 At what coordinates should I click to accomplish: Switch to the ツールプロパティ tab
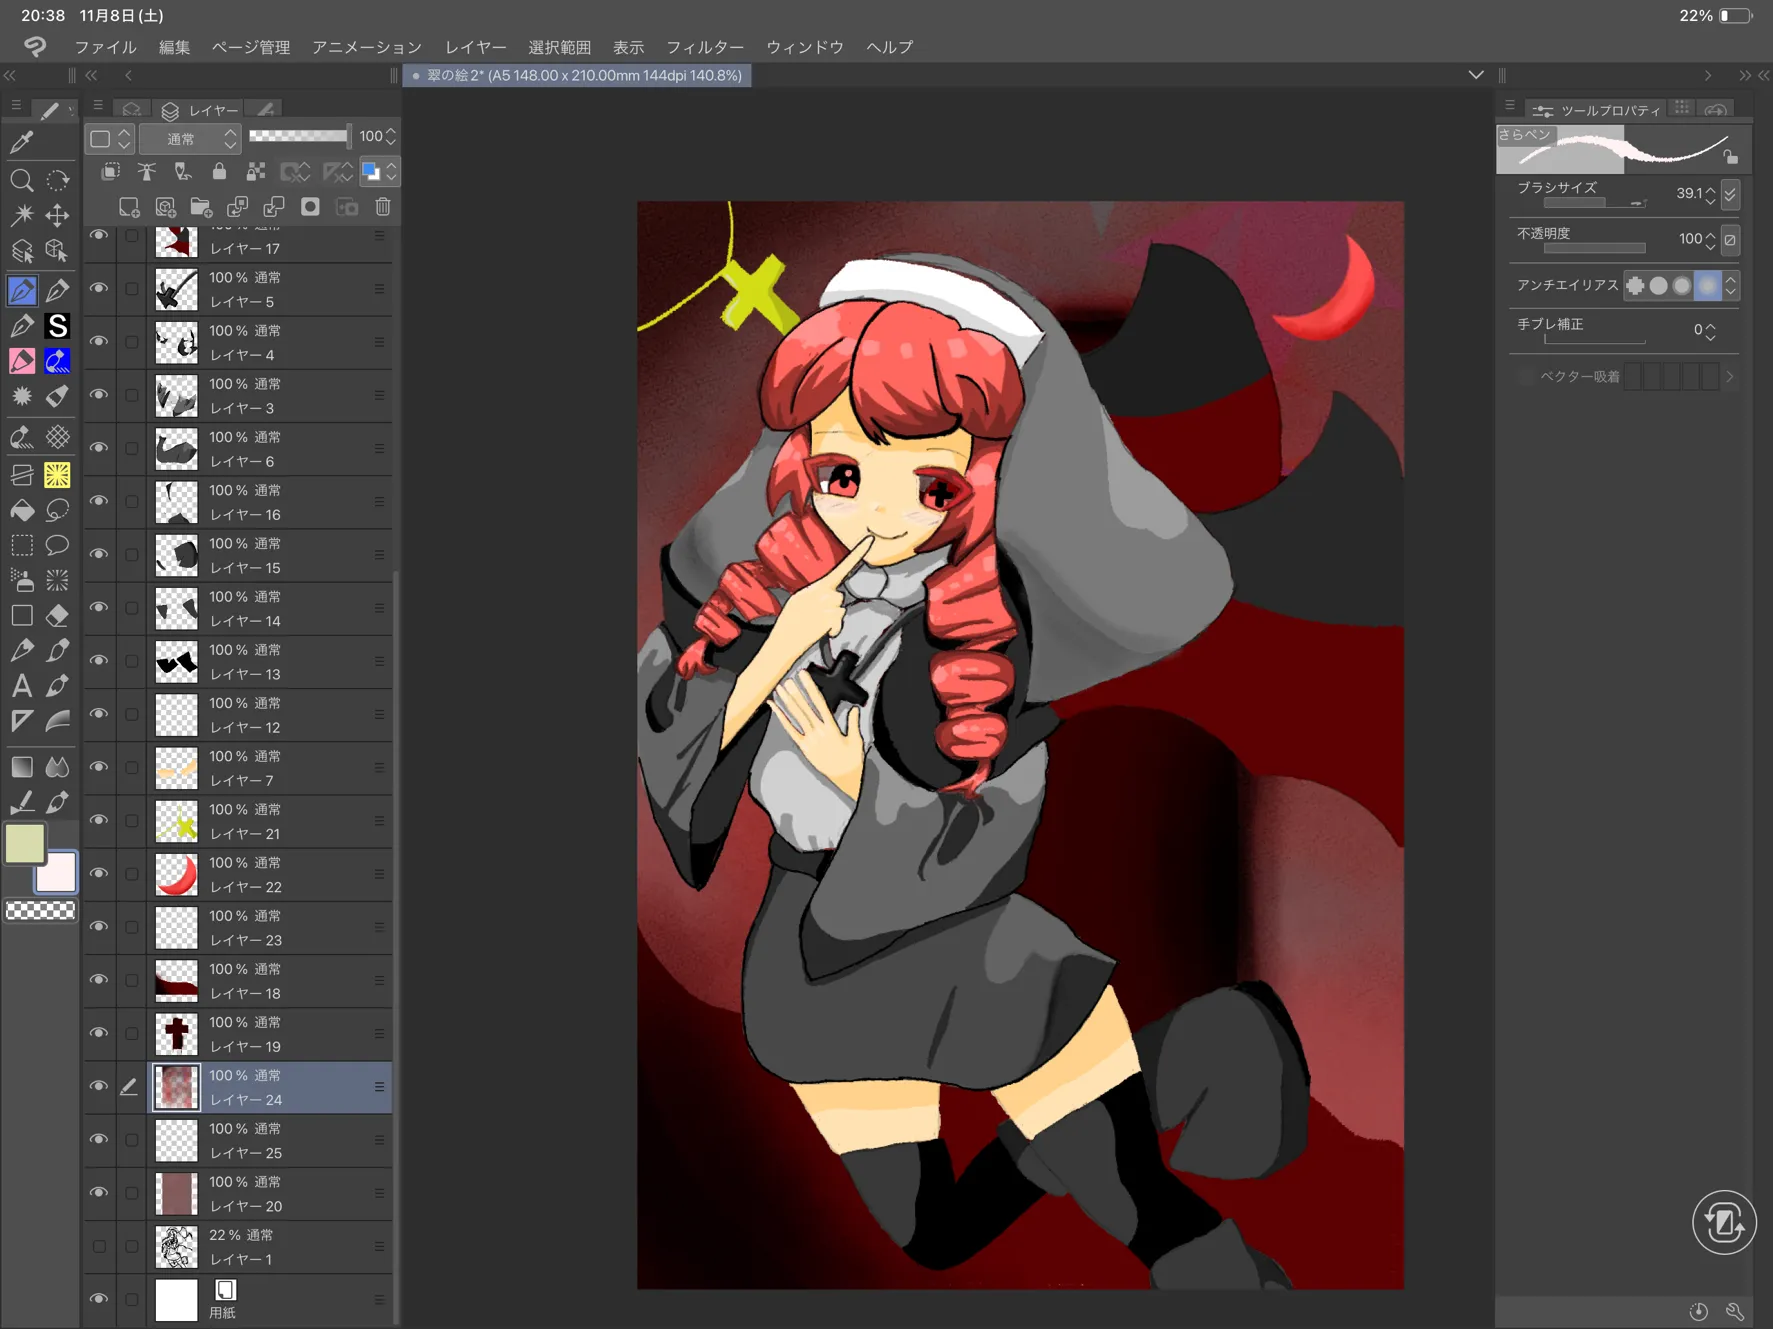(x=1598, y=110)
